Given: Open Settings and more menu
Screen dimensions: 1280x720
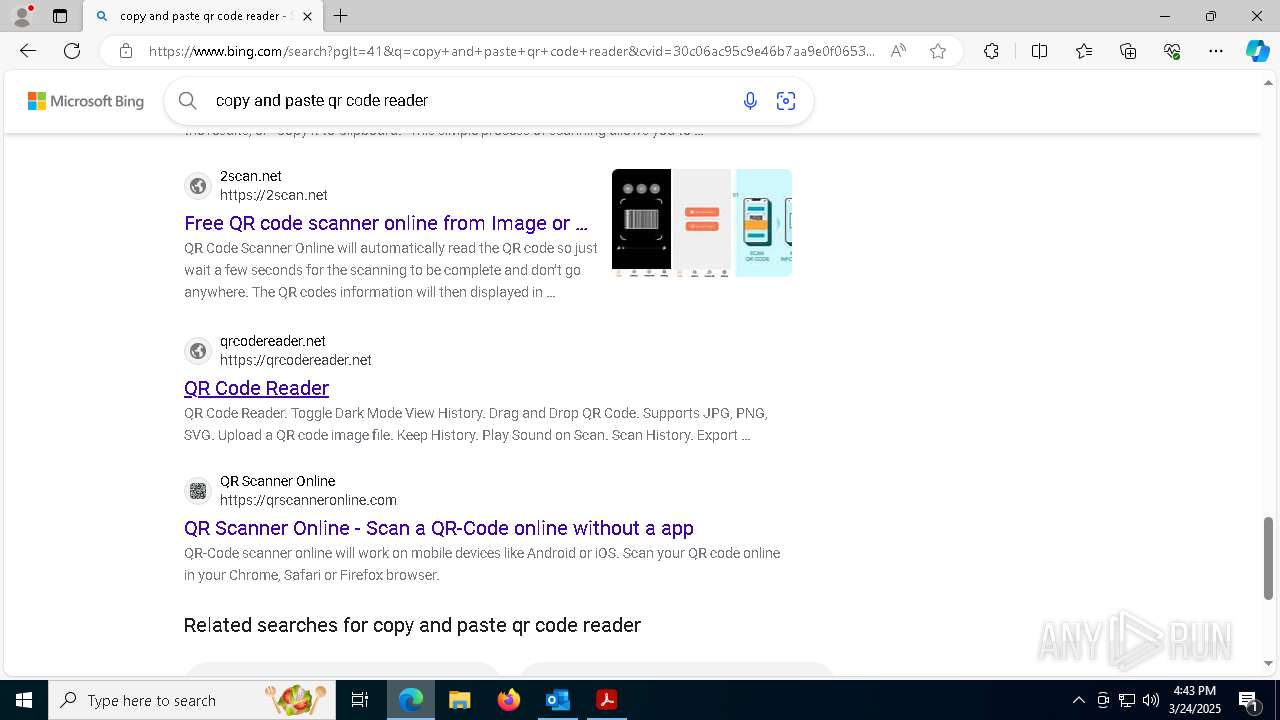Looking at the screenshot, I should coord(1216,51).
